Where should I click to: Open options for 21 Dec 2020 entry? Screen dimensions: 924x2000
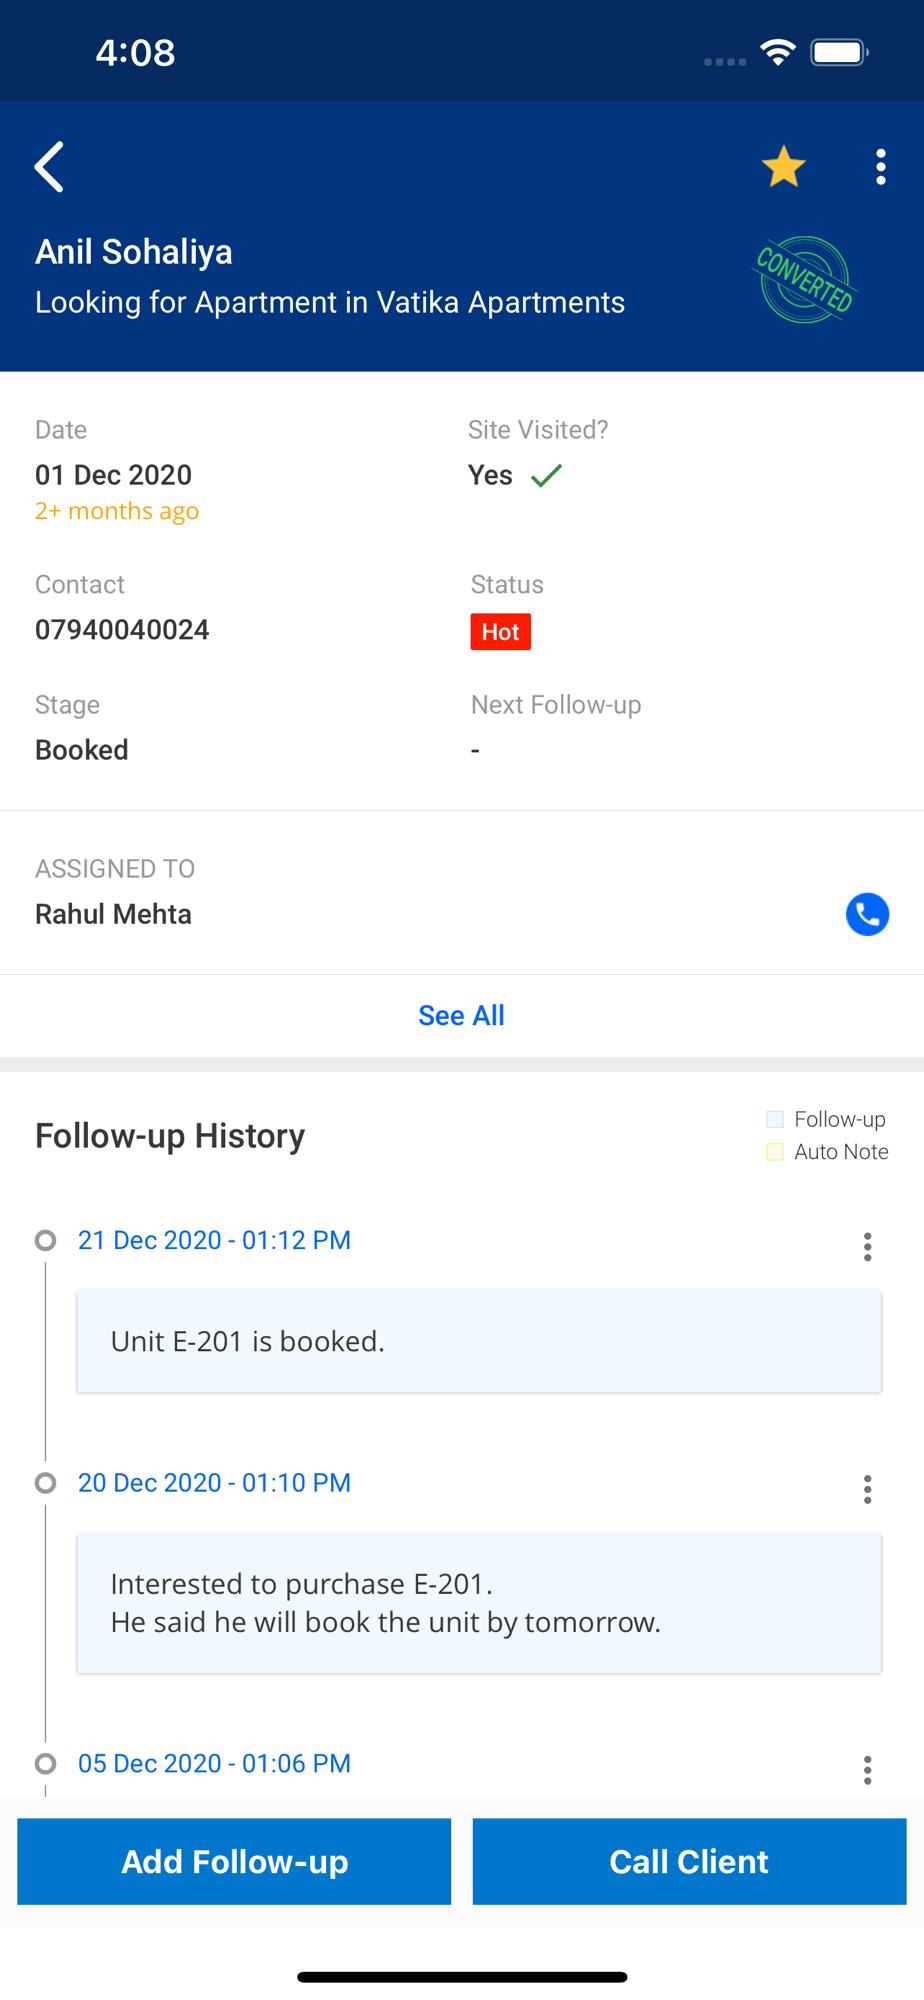point(867,1246)
